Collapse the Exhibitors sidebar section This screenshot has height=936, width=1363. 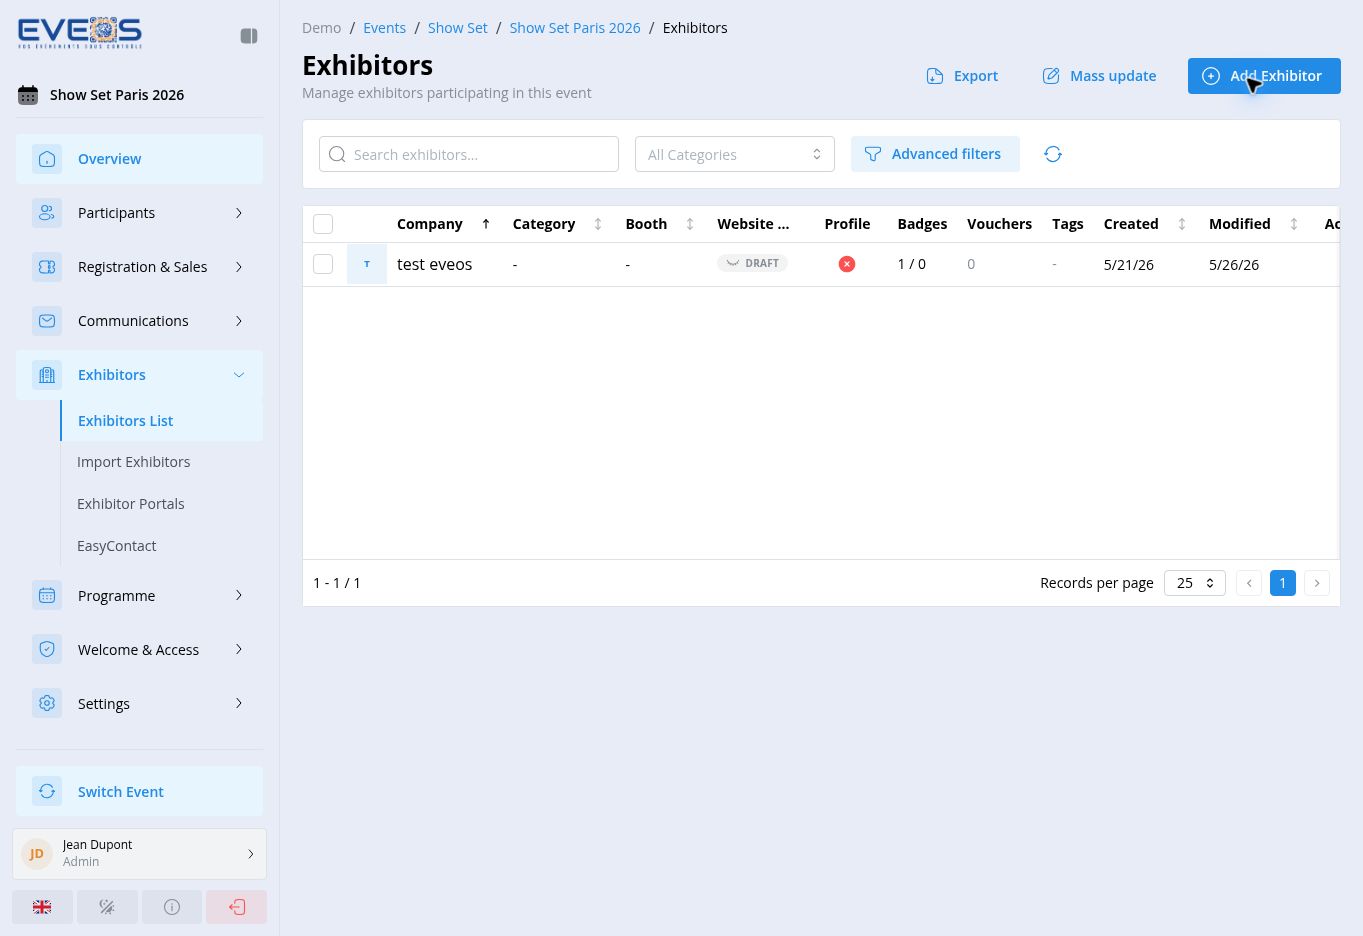(x=139, y=375)
